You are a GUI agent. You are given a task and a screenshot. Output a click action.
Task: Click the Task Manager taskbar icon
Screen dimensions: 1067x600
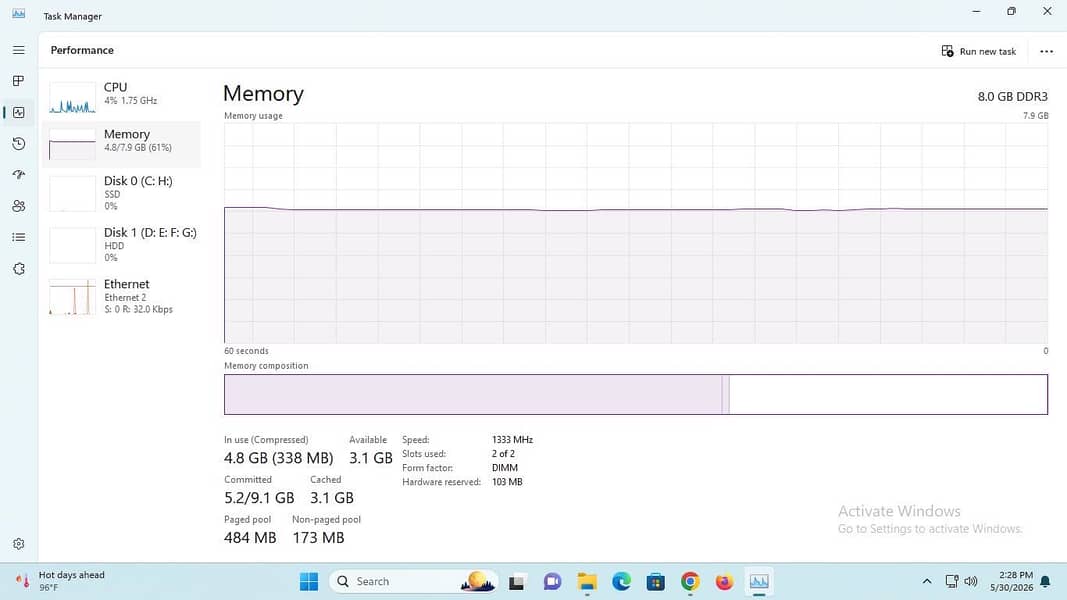(x=759, y=582)
